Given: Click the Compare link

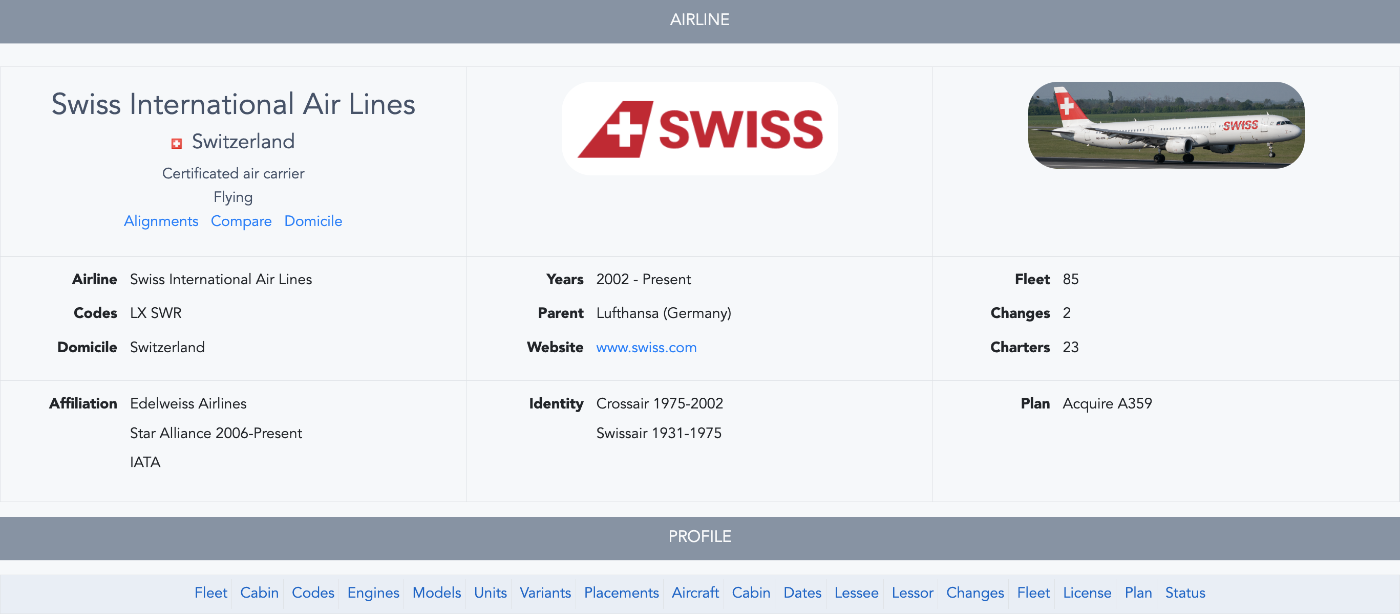Looking at the screenshot, I should pyautogui.click(x=241, y=221).
